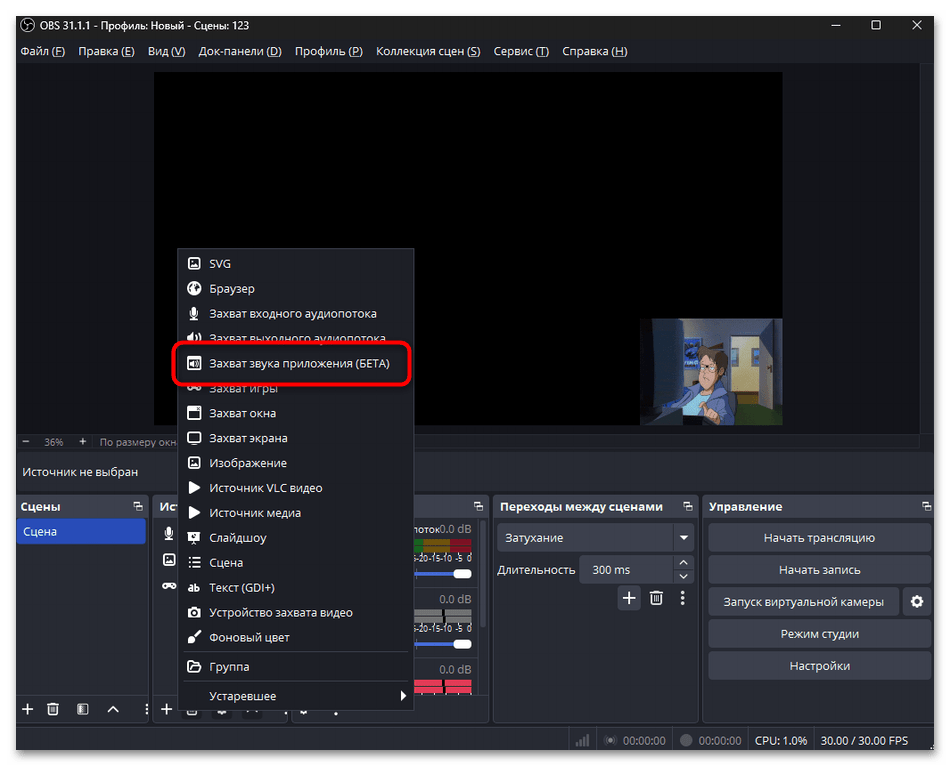This screenshot has width=950, height=766.
Task: Select Захват окна source
Action: [296, 413]
